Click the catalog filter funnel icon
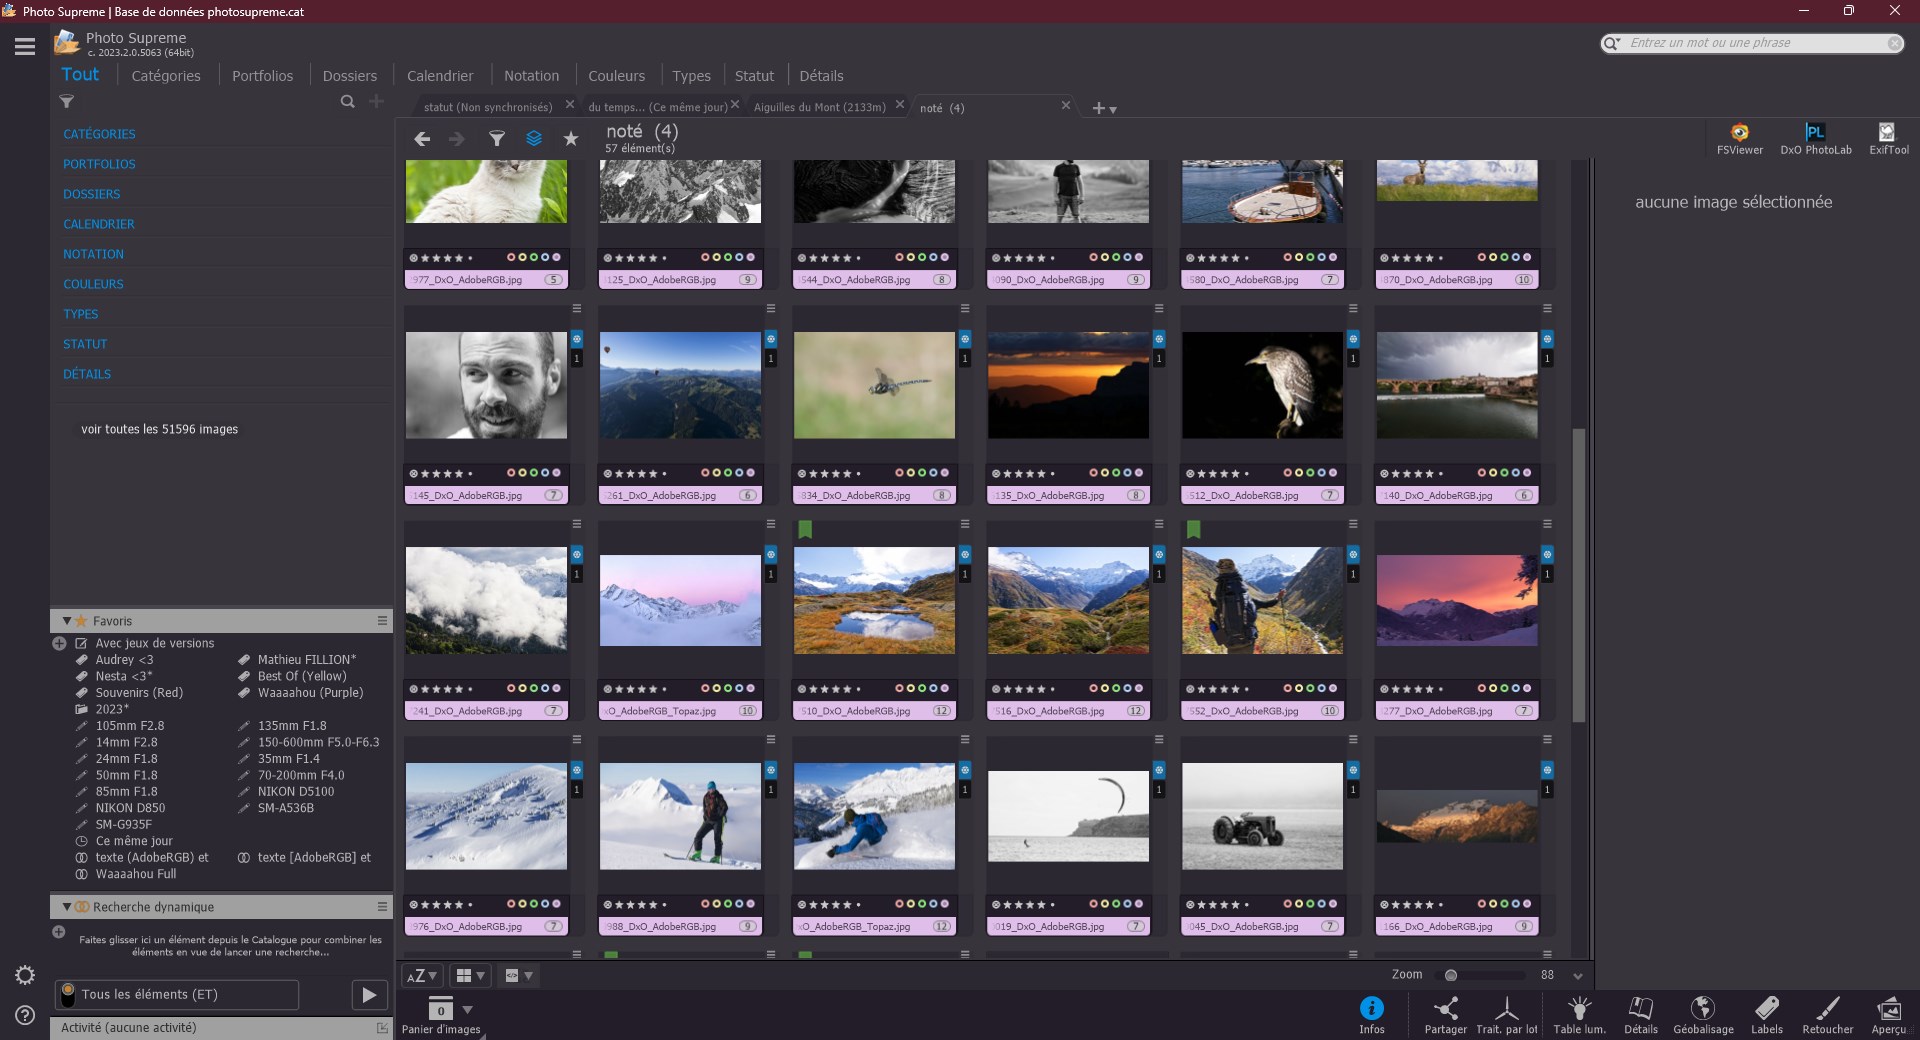 (x=67, y=102)
